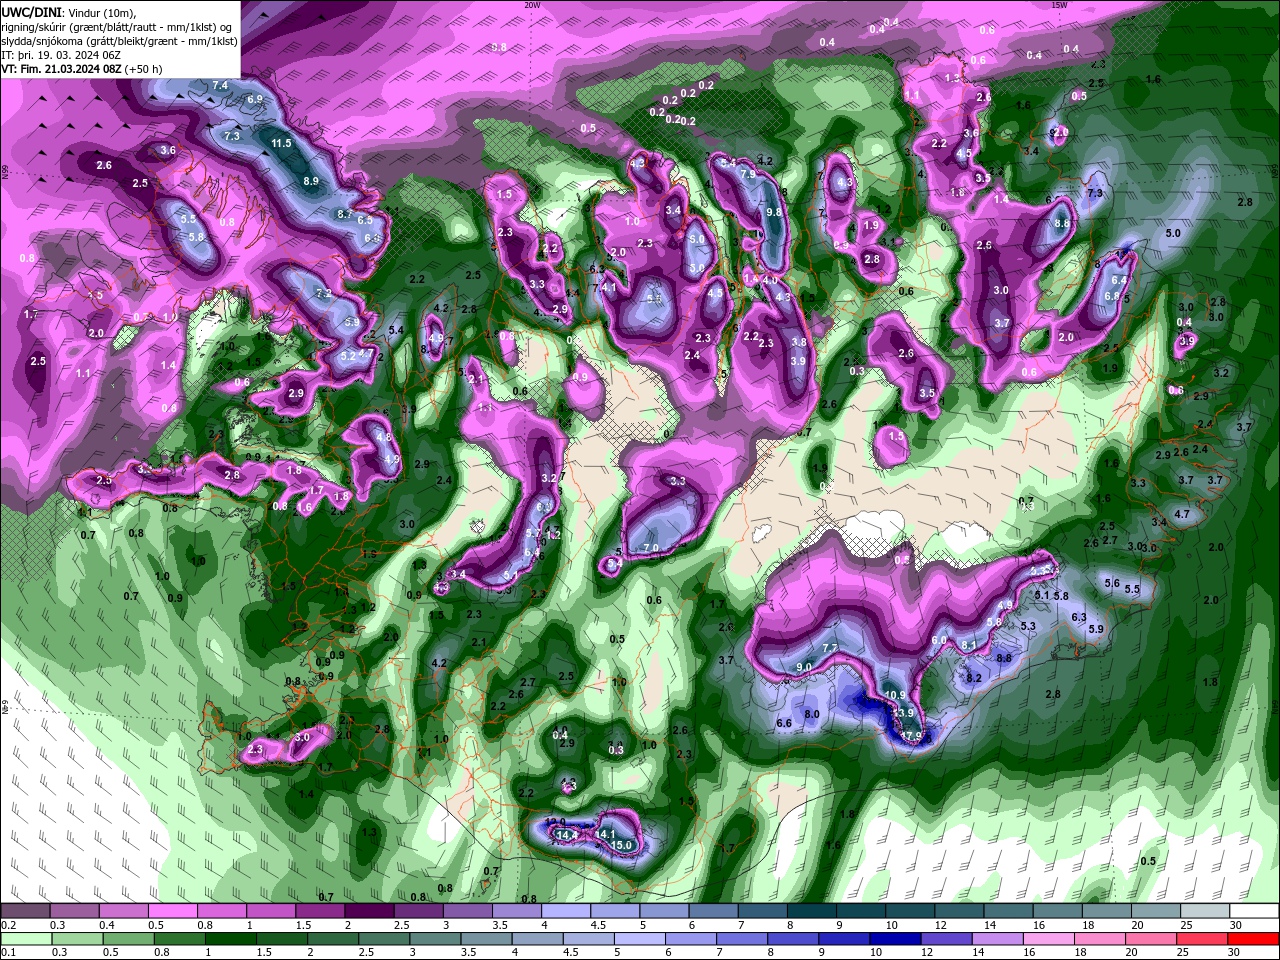Screen dimensions: 1280x960
Task: Click the dark purple swatch after 2 in the top legend
Action: [x=369, y=911]
